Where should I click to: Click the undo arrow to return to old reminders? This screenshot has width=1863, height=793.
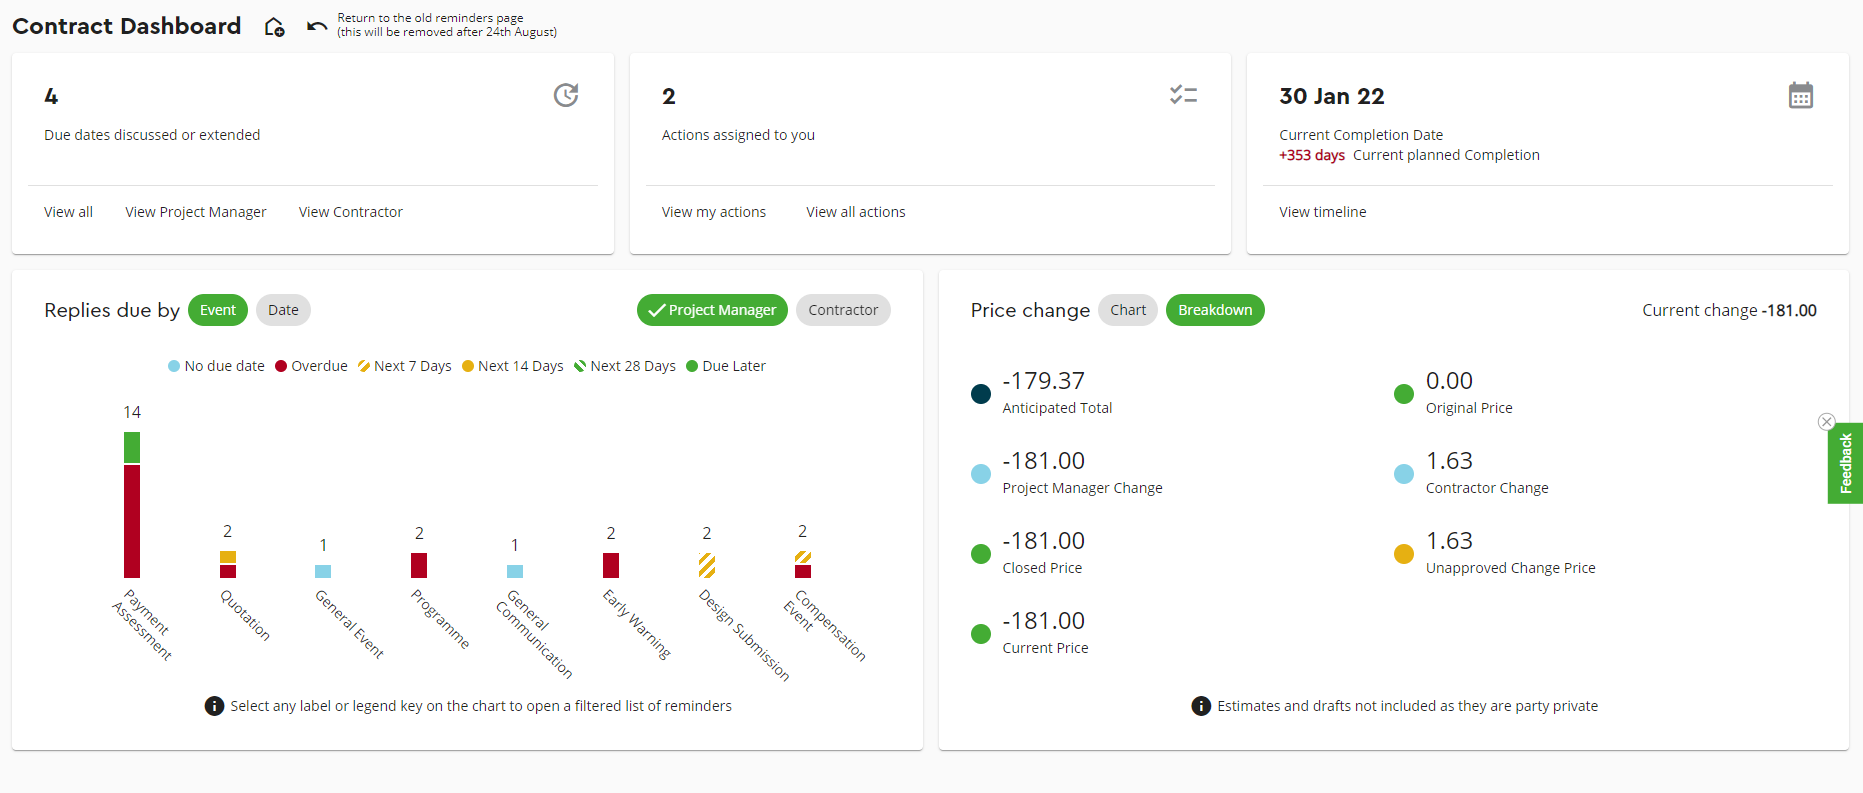[317, 26]
